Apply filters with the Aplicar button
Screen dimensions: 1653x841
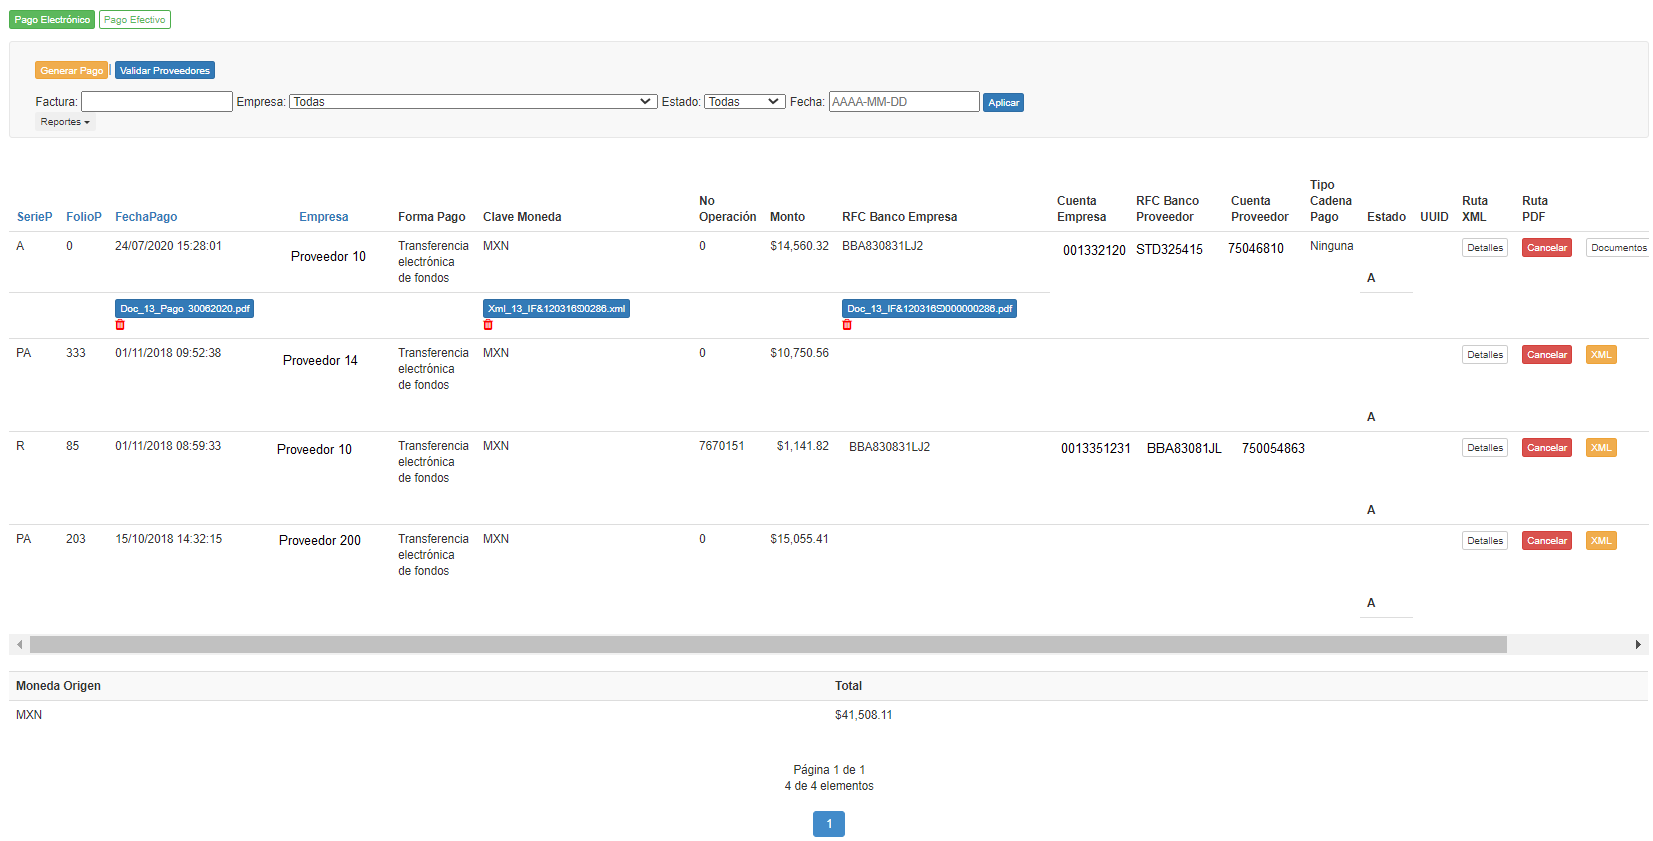[1003, 102]
